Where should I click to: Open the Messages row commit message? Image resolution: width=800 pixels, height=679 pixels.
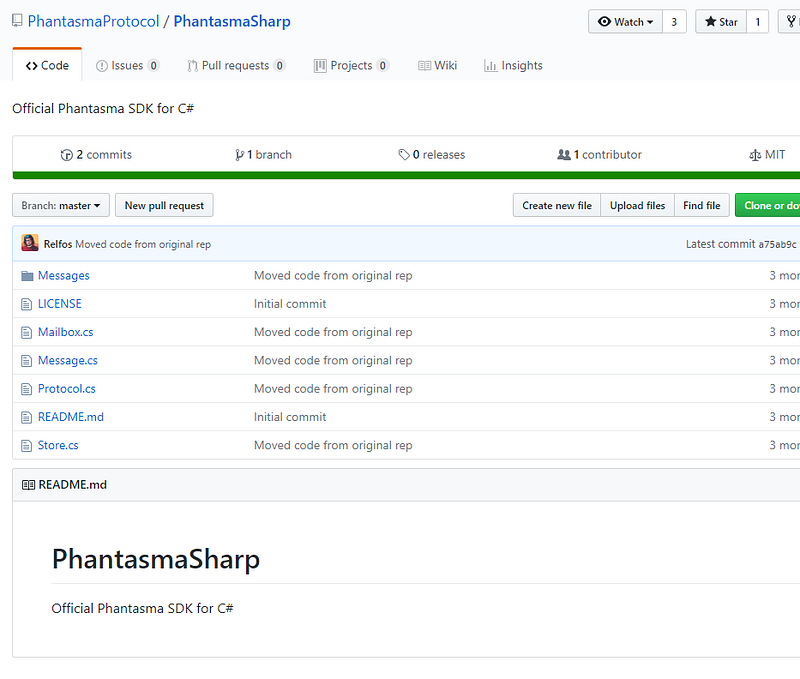pos(333,275)
